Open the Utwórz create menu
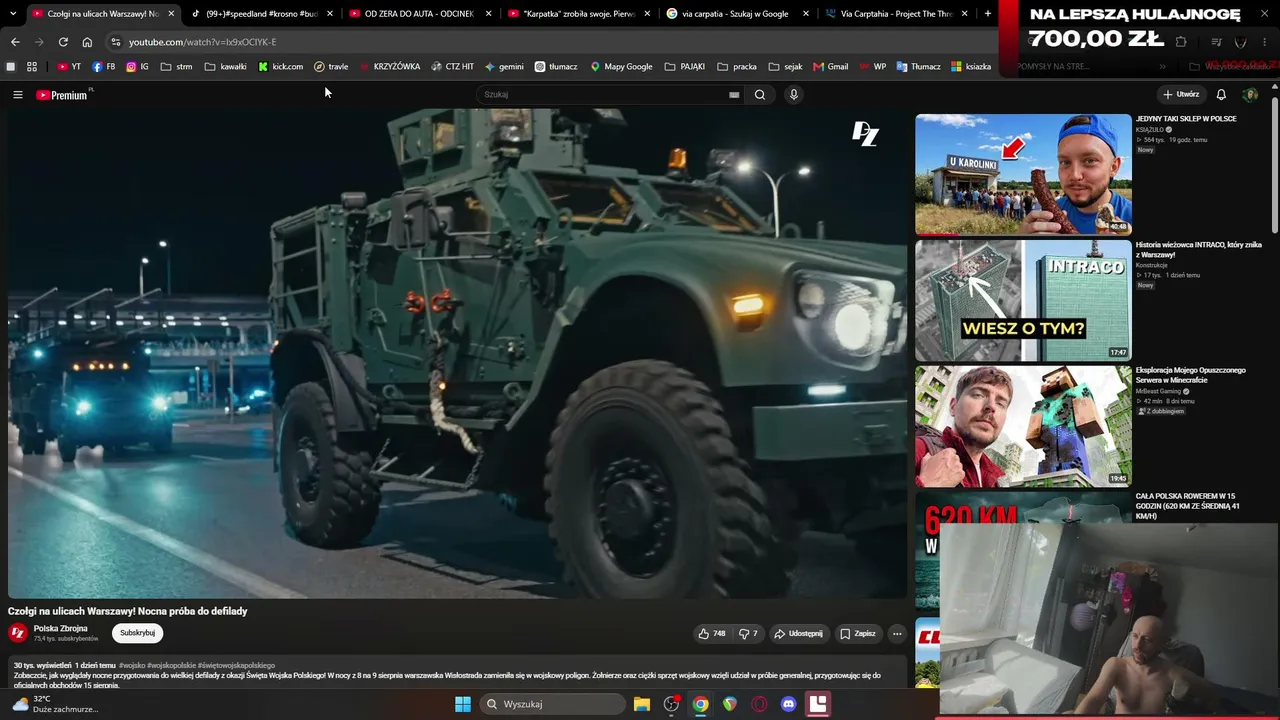Image resolution: width=1280 pixels, height=720 pixels. click(x=1181, y=95)
